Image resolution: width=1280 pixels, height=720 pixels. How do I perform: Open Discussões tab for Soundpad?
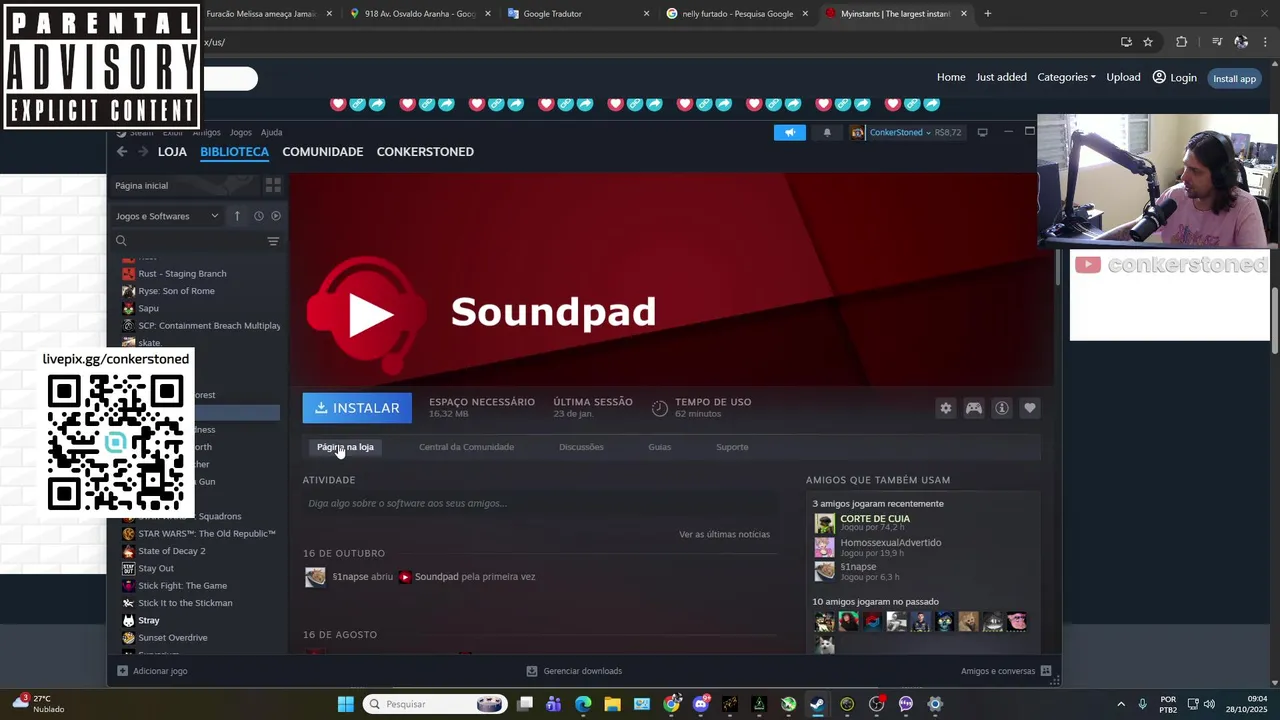click(x=581, y=447)
